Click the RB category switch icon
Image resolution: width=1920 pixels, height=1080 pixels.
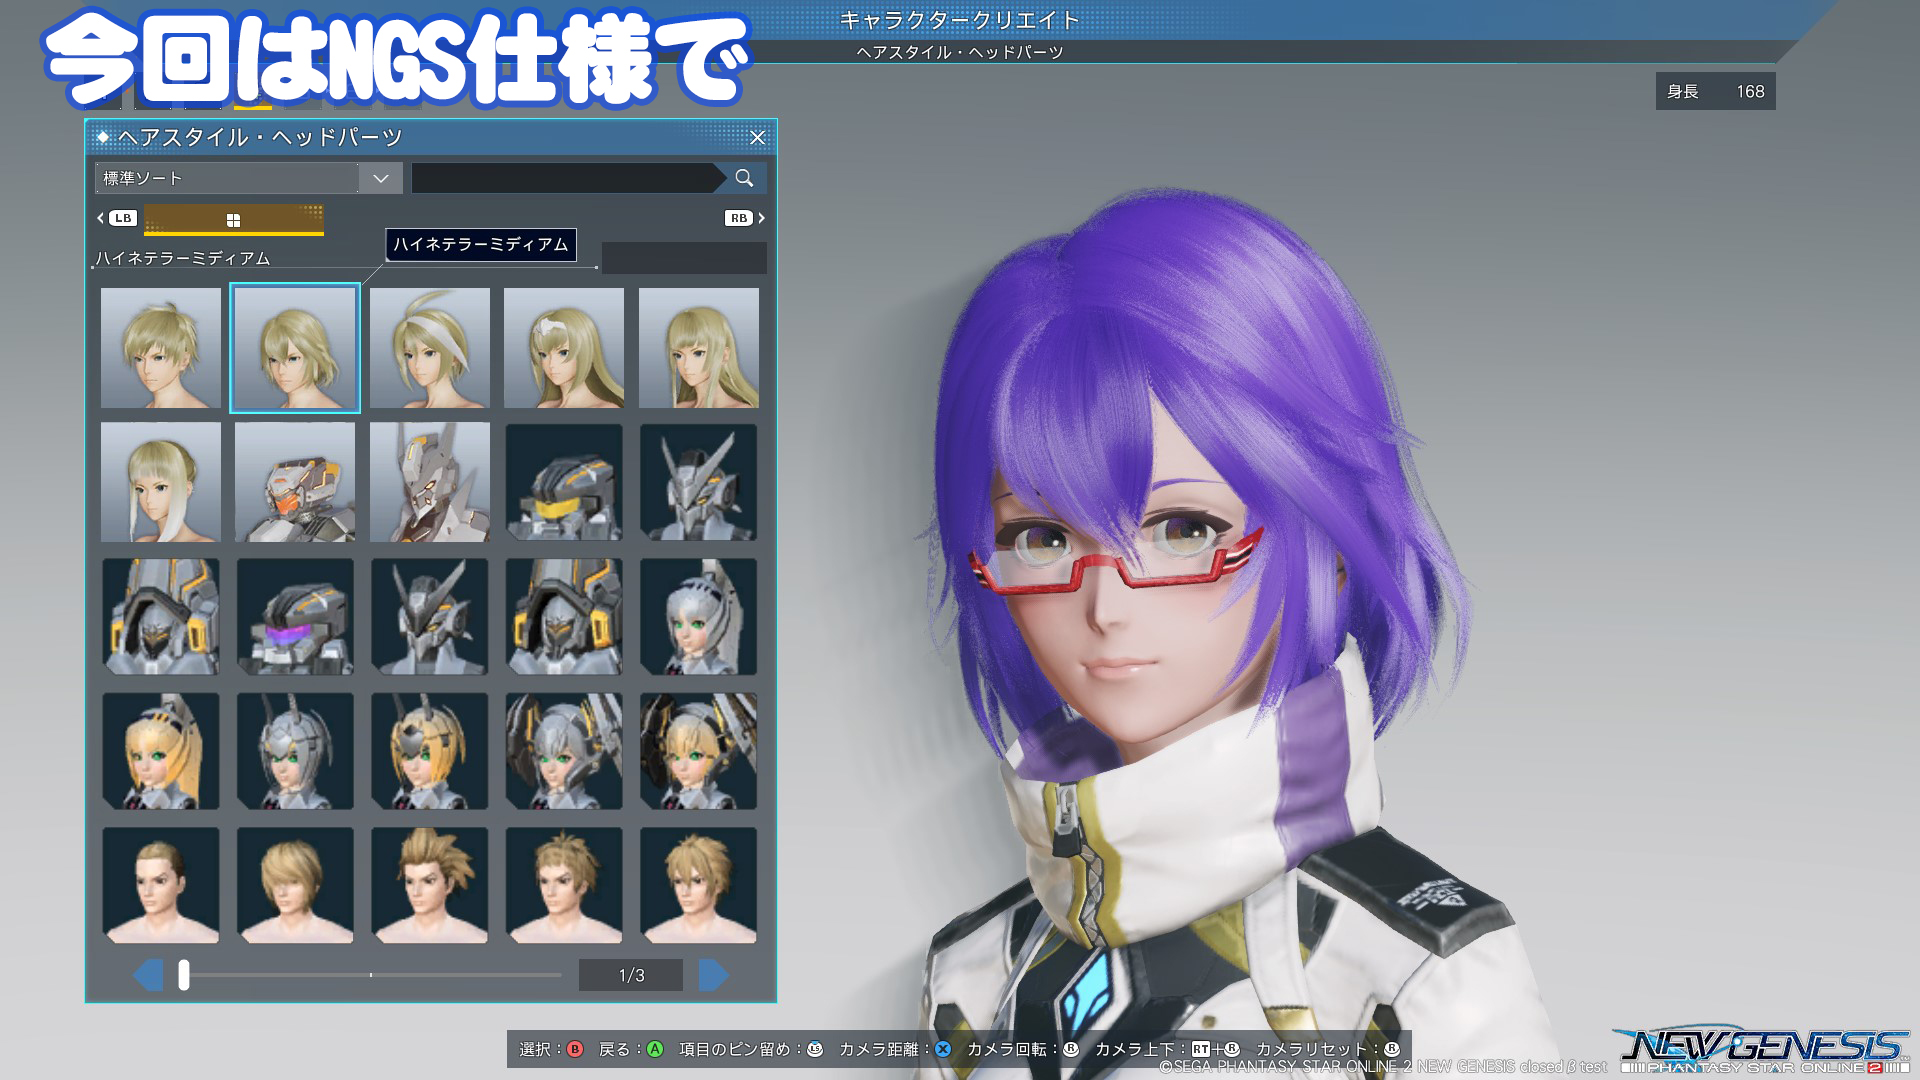click(x=738, y=218)
